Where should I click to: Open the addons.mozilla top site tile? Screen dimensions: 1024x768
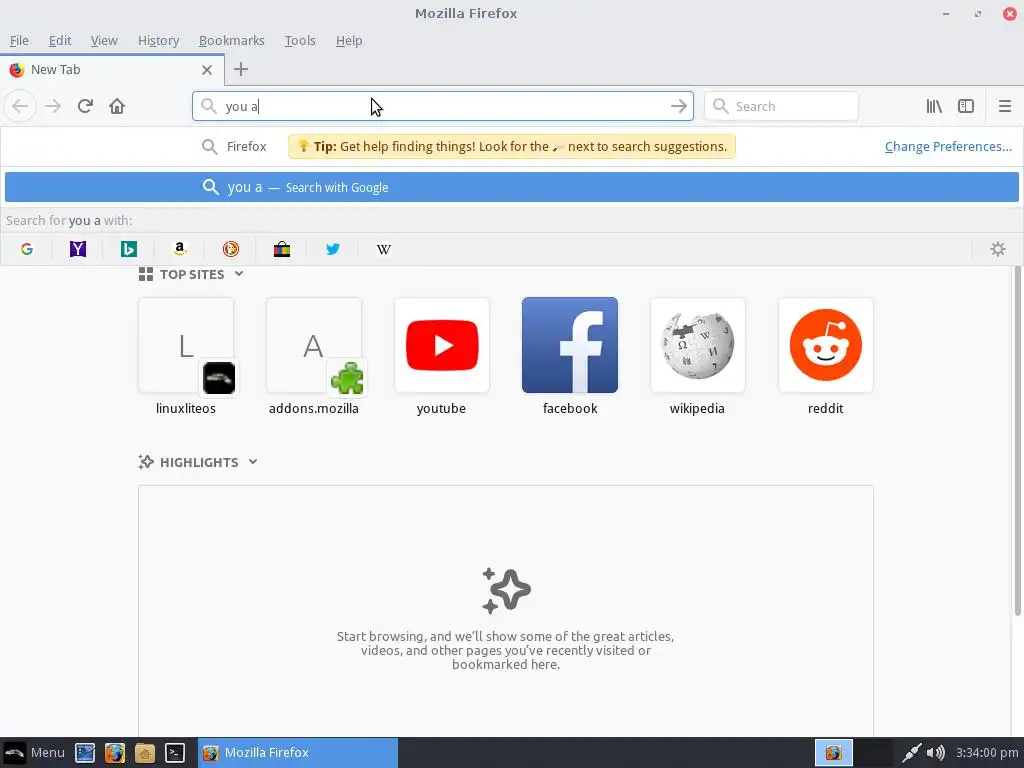point(313,345)
